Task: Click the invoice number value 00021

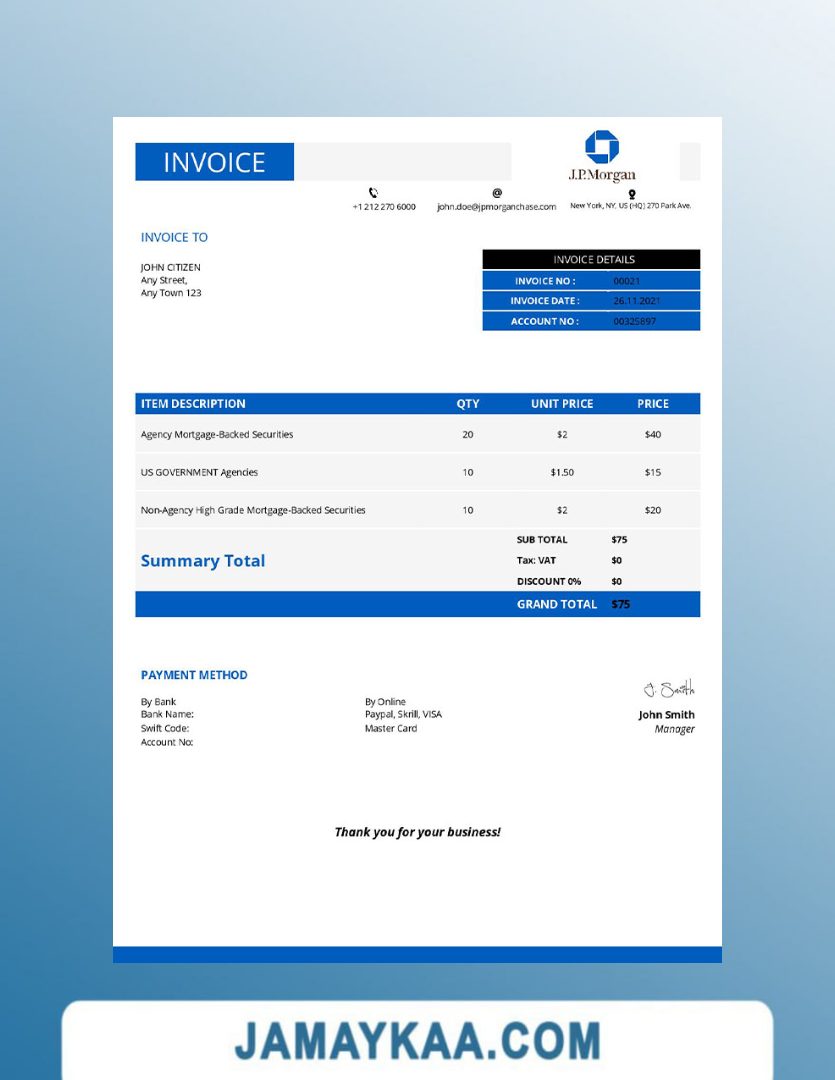Action: click(626, 281)
